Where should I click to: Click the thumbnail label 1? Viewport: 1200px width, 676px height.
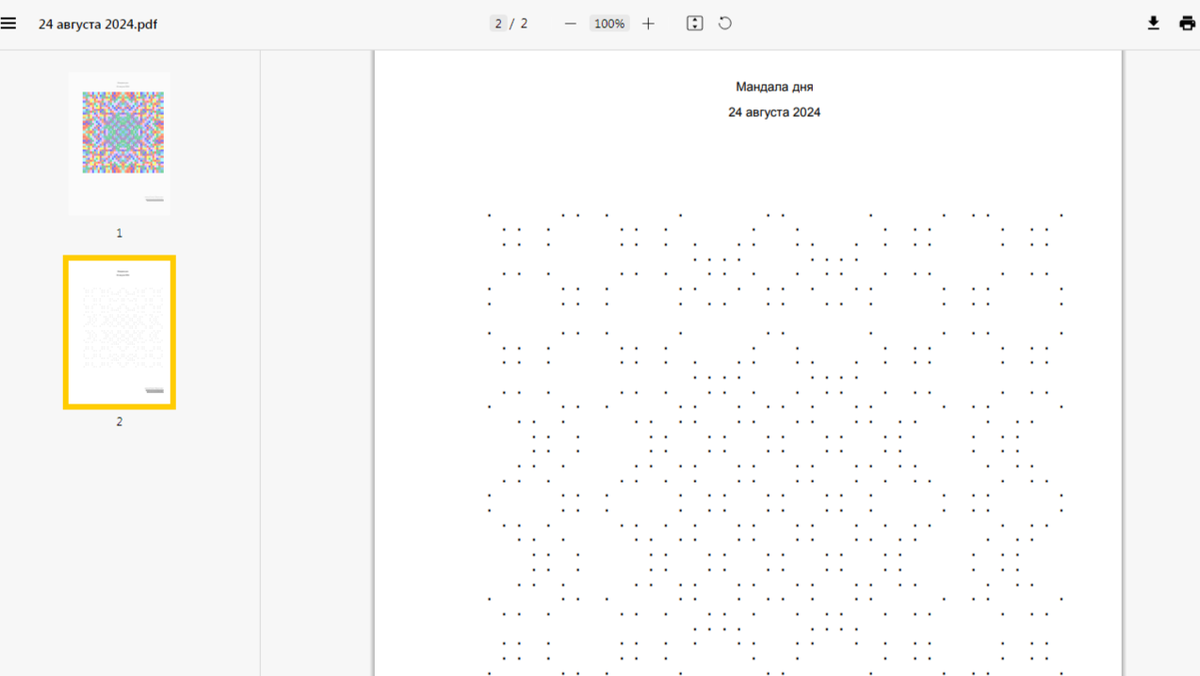coord(119,233)
